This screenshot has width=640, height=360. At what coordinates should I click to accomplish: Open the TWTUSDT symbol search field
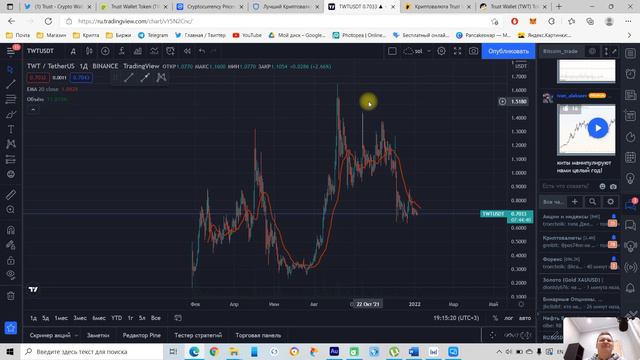[40, 51]
